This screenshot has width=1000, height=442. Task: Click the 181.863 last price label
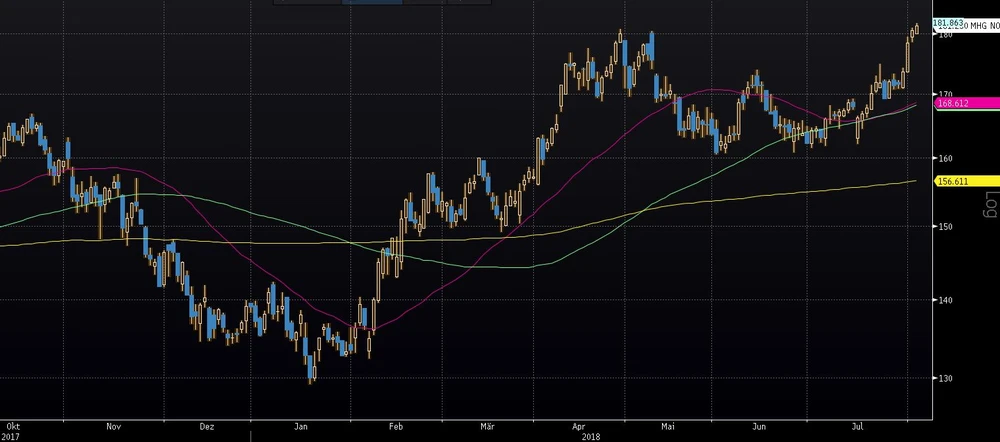click(x=948, y=22)
